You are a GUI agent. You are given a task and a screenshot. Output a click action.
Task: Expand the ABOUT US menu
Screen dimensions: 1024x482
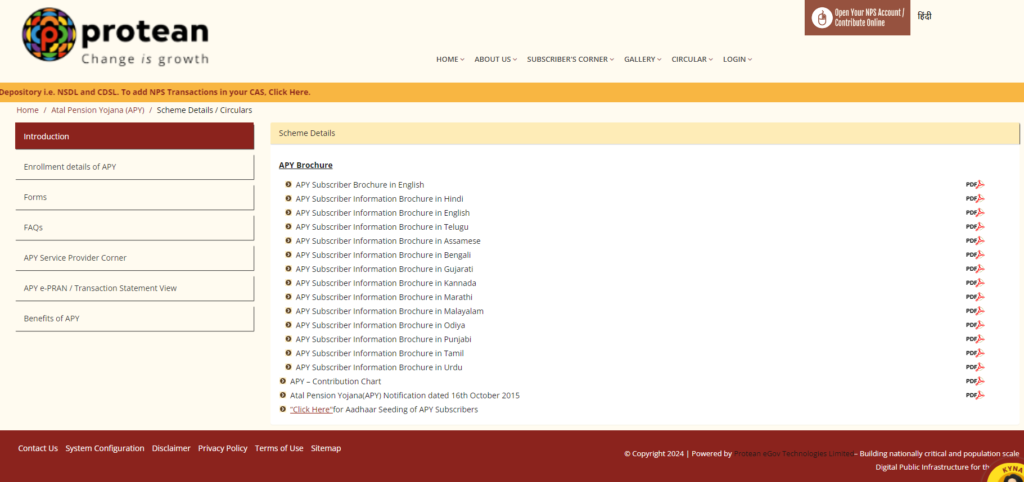coord(495,59)
